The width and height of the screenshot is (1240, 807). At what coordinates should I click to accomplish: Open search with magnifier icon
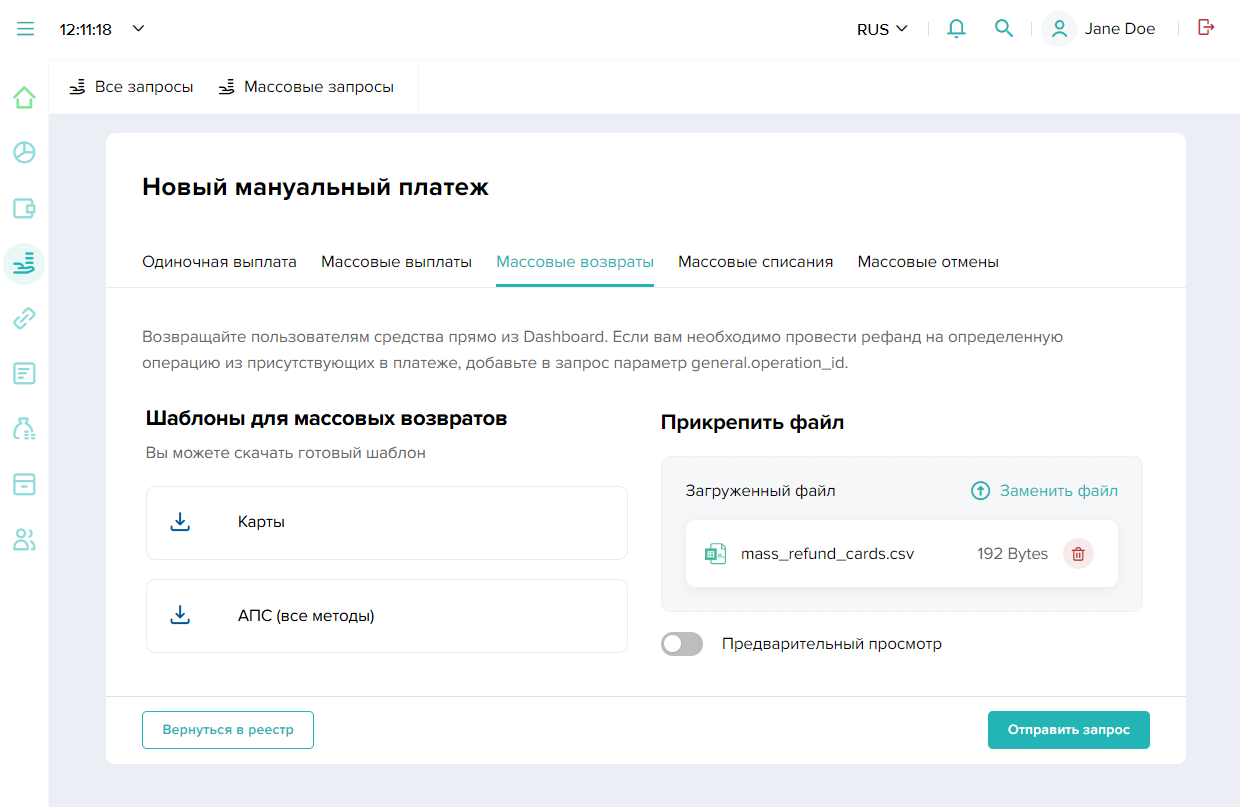[1003, 29]
